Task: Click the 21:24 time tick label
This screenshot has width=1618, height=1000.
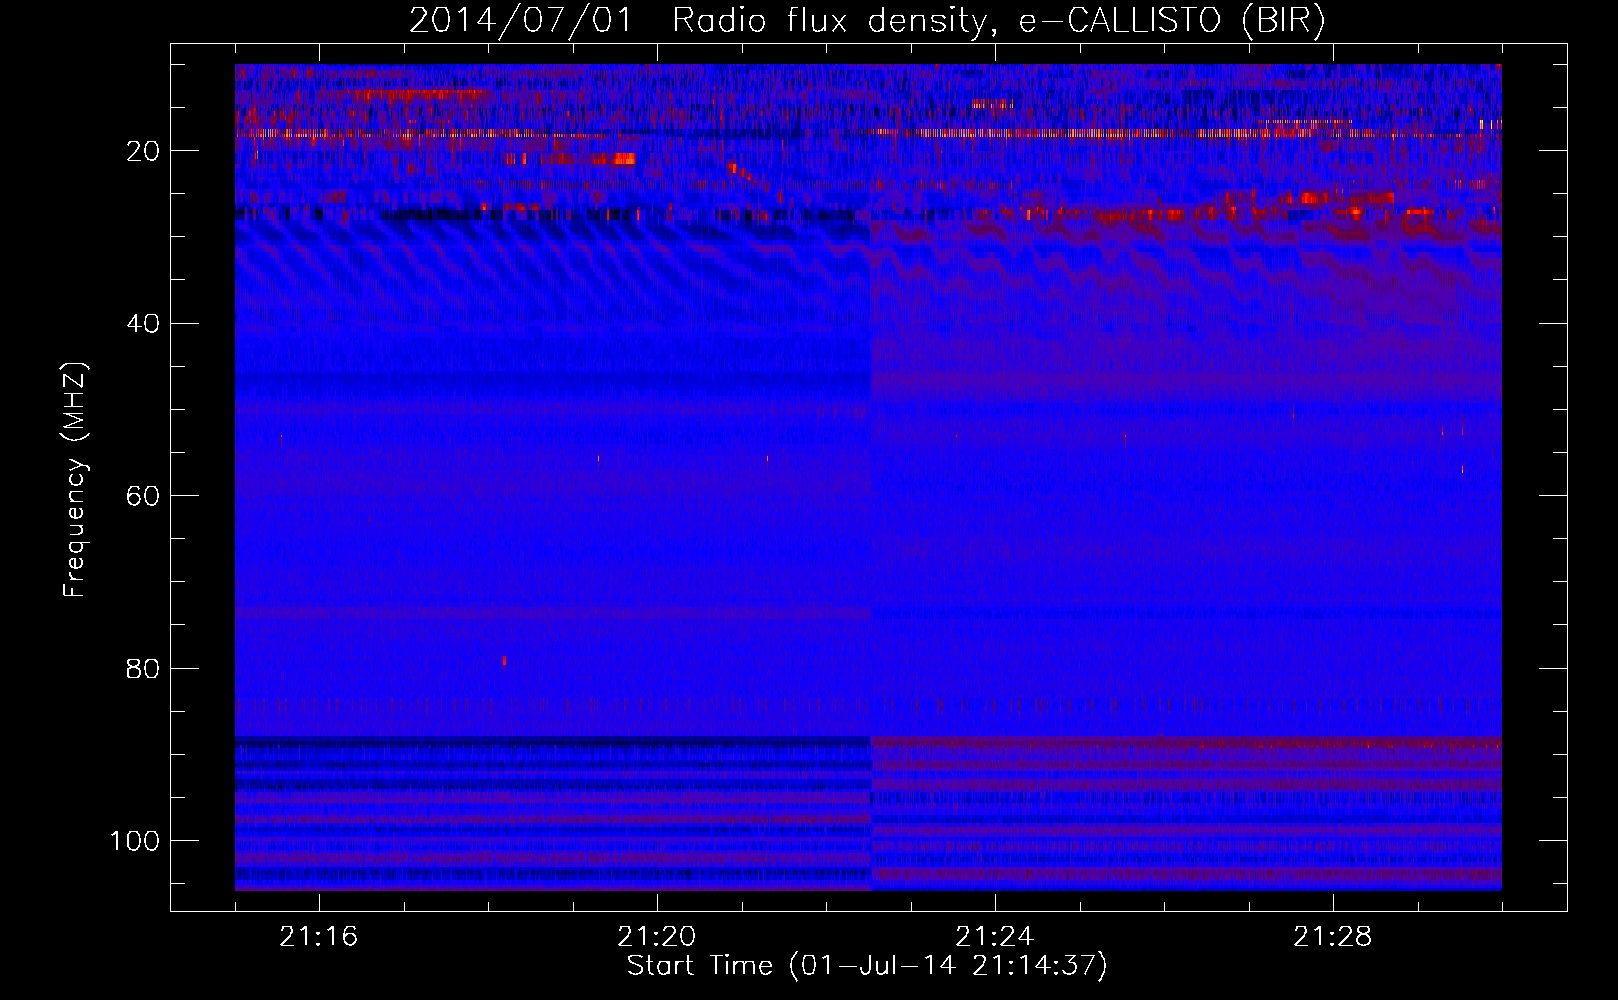Action: (995, 937)
